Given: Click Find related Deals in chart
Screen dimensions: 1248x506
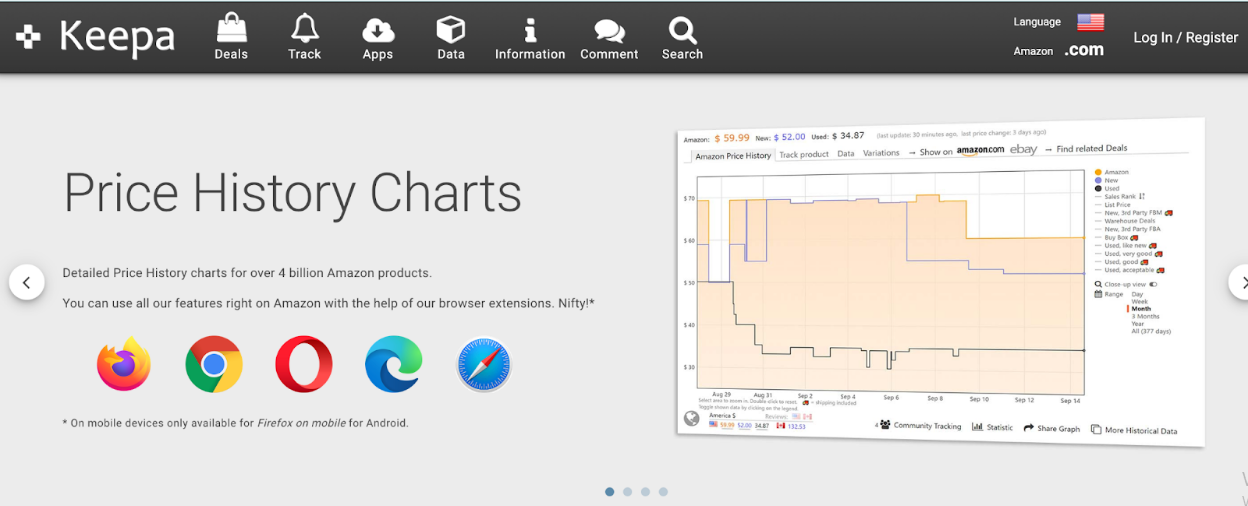Looking at the screenshot, I should pyautogui.click(x=1091, y=148).
